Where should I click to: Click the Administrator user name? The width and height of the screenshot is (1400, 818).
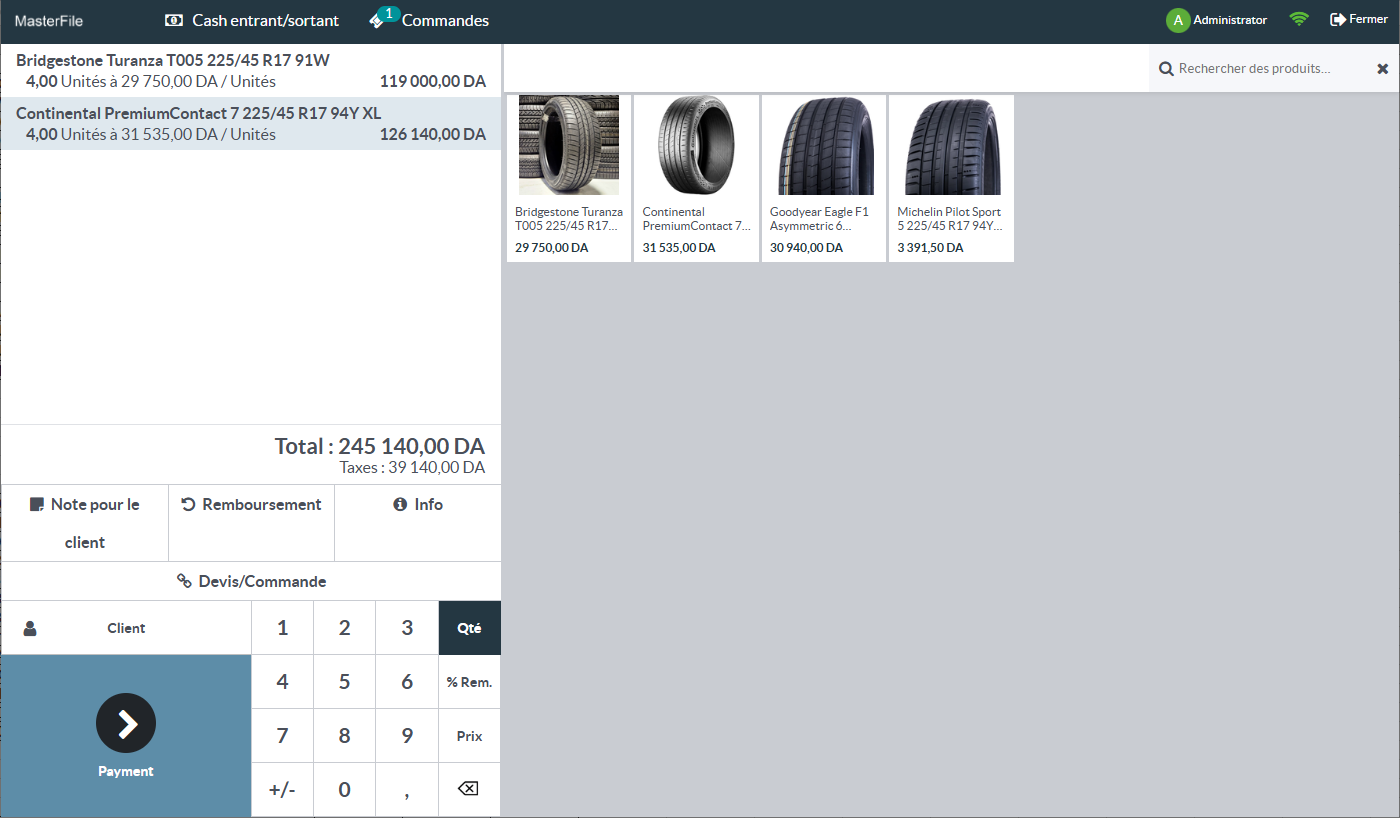(1230, 20)
